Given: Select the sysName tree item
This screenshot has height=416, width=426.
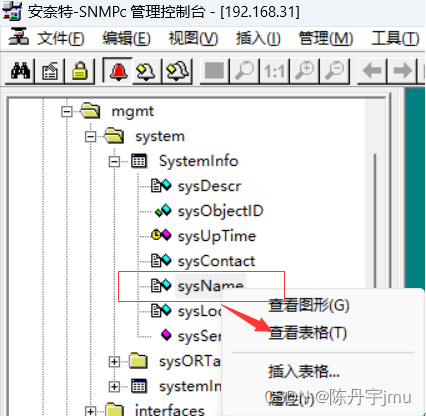Looking at the screenshot, I should pyautogui.click(x=211, y=286).
